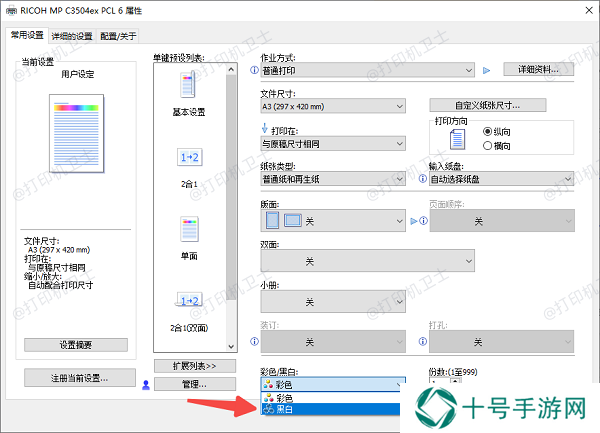Open 纸张类型 普通纸和再生纸 dropdown
The height and width of the screenshot is (433, 600).
point(333,179)
